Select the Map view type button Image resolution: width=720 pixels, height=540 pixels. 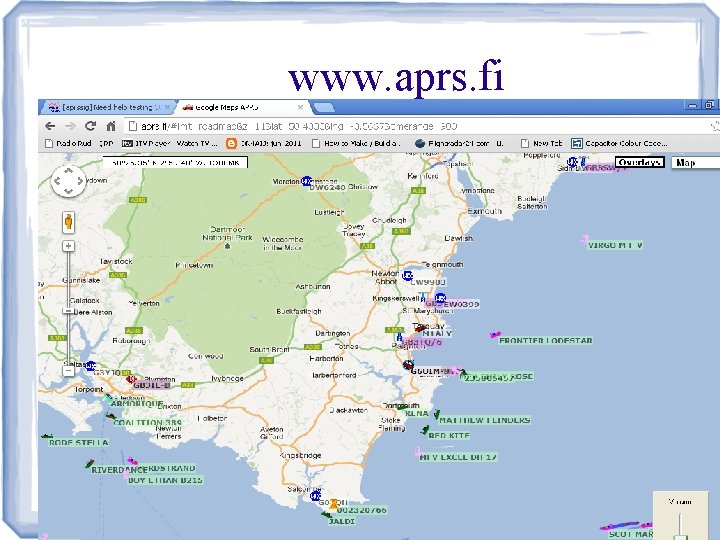695,162
